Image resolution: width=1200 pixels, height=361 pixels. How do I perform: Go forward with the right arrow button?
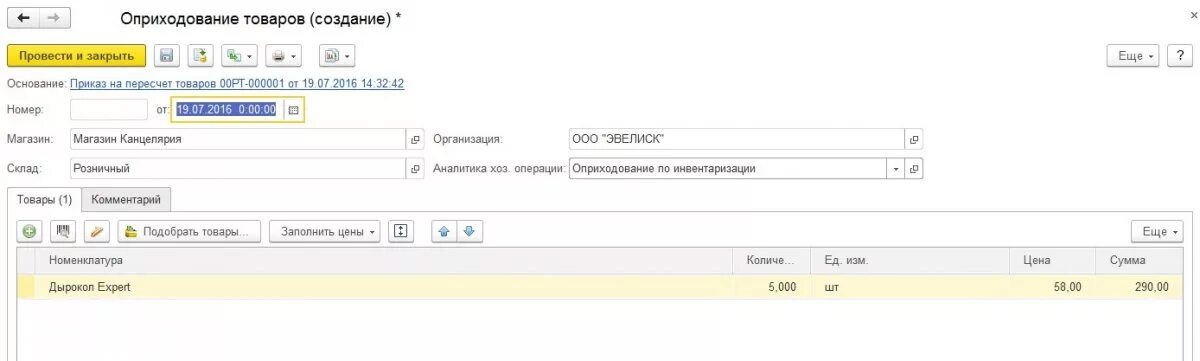55,18
